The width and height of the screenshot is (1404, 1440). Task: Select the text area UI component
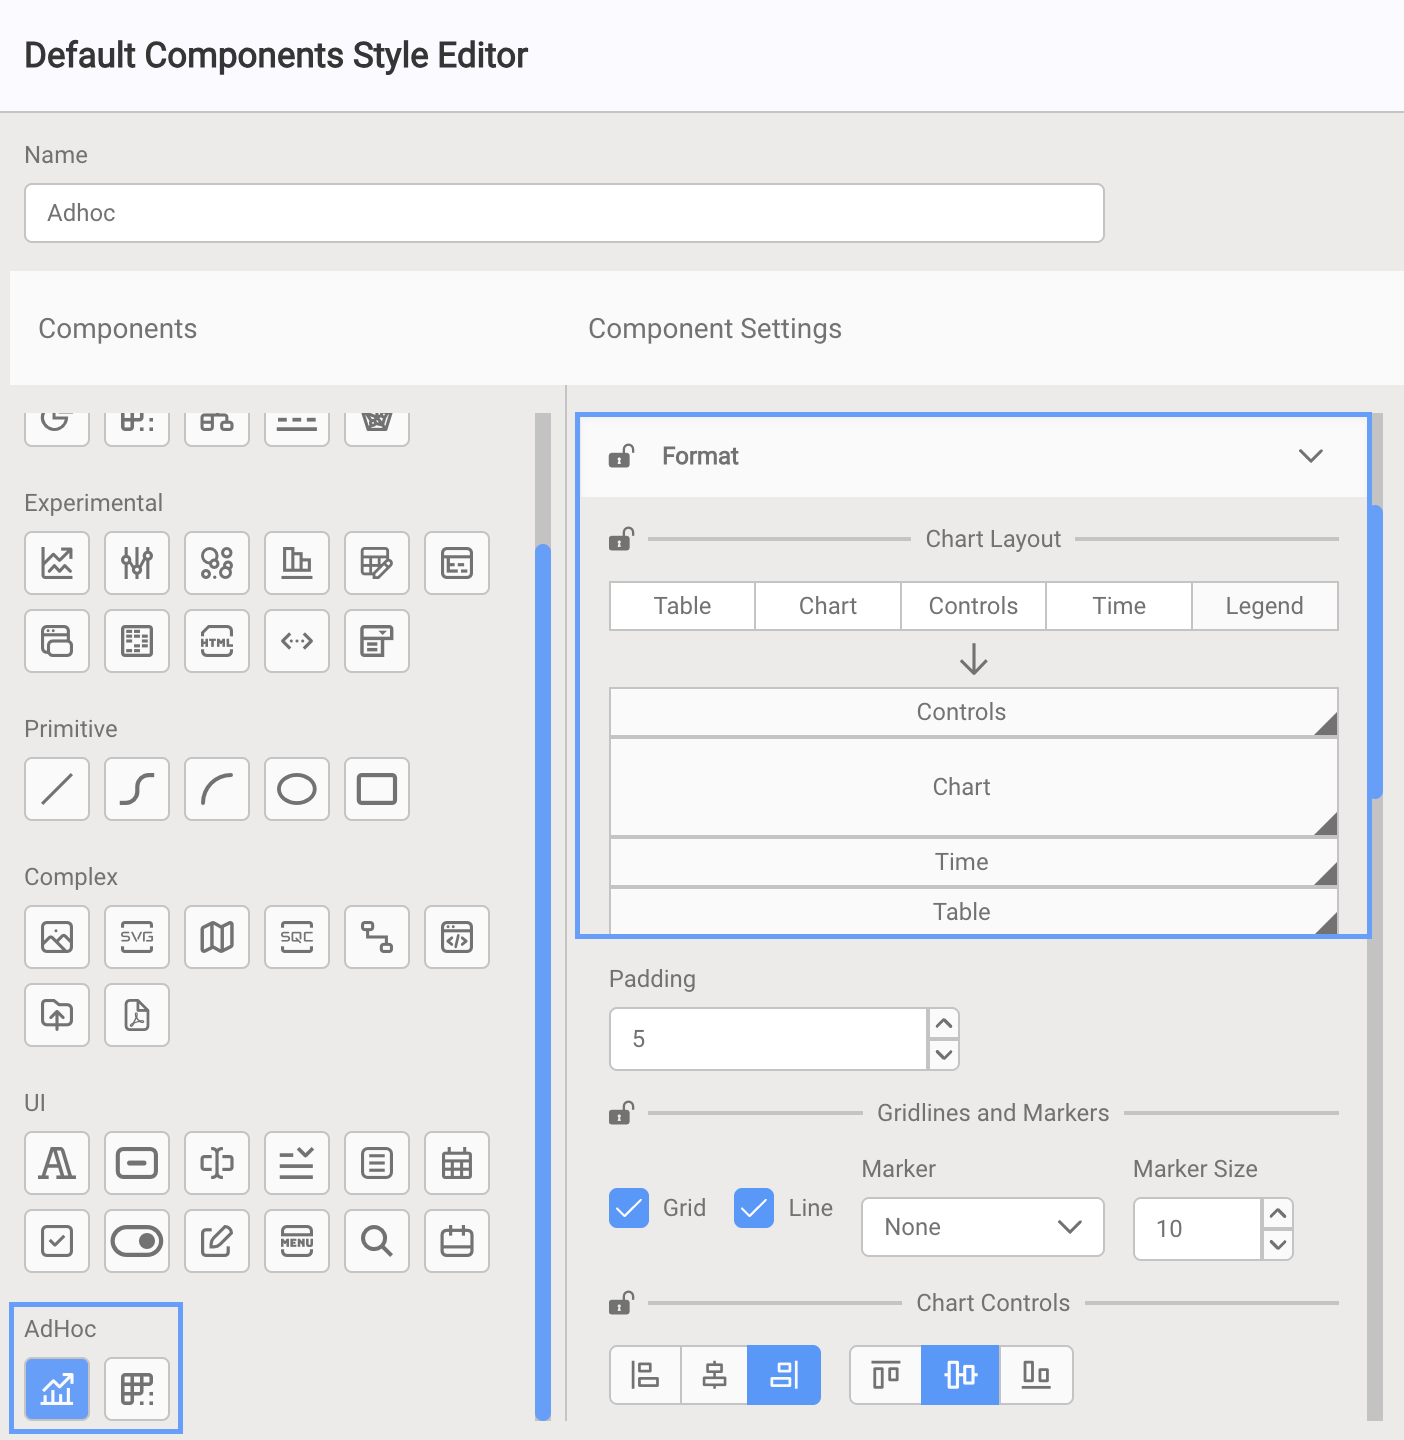tap(377, 1163)
